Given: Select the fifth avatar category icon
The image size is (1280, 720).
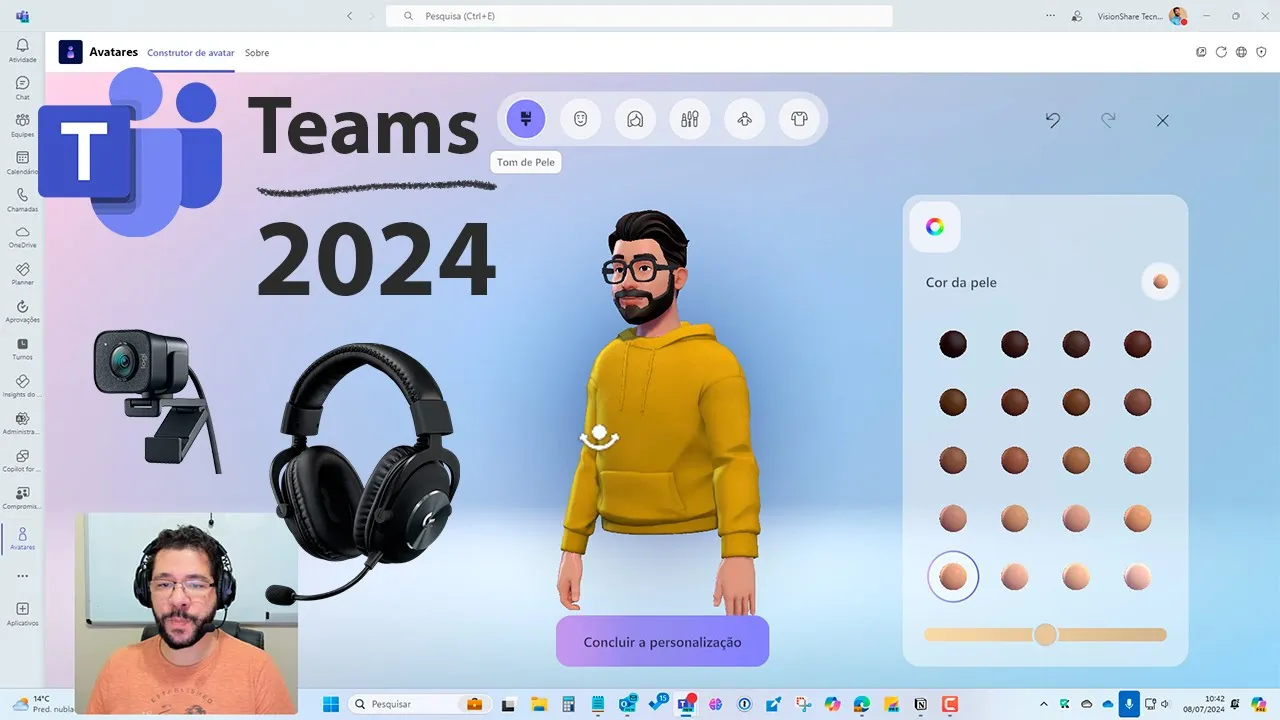Looking at the screenshot, I should [744, 119].
